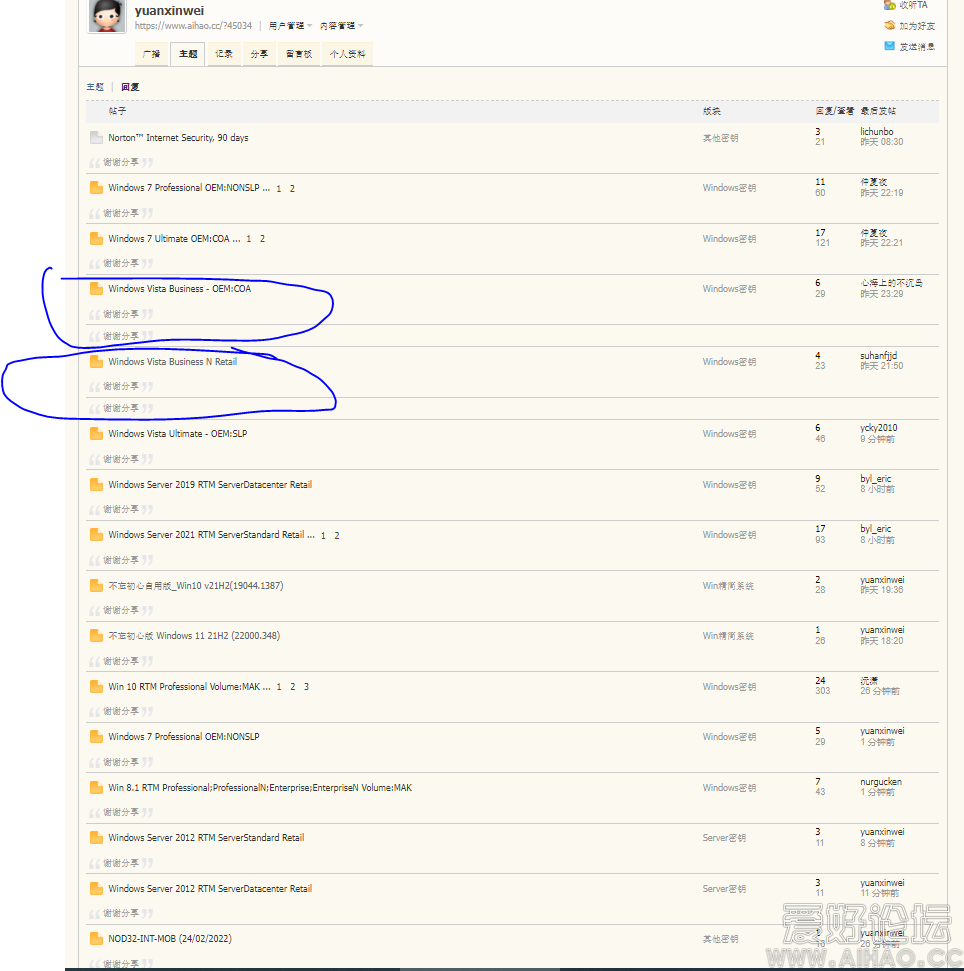Open the Win精简系统 board on Win10 v21H2 row
The height and width of the screenshot is (971, 964).
point(728,586)
